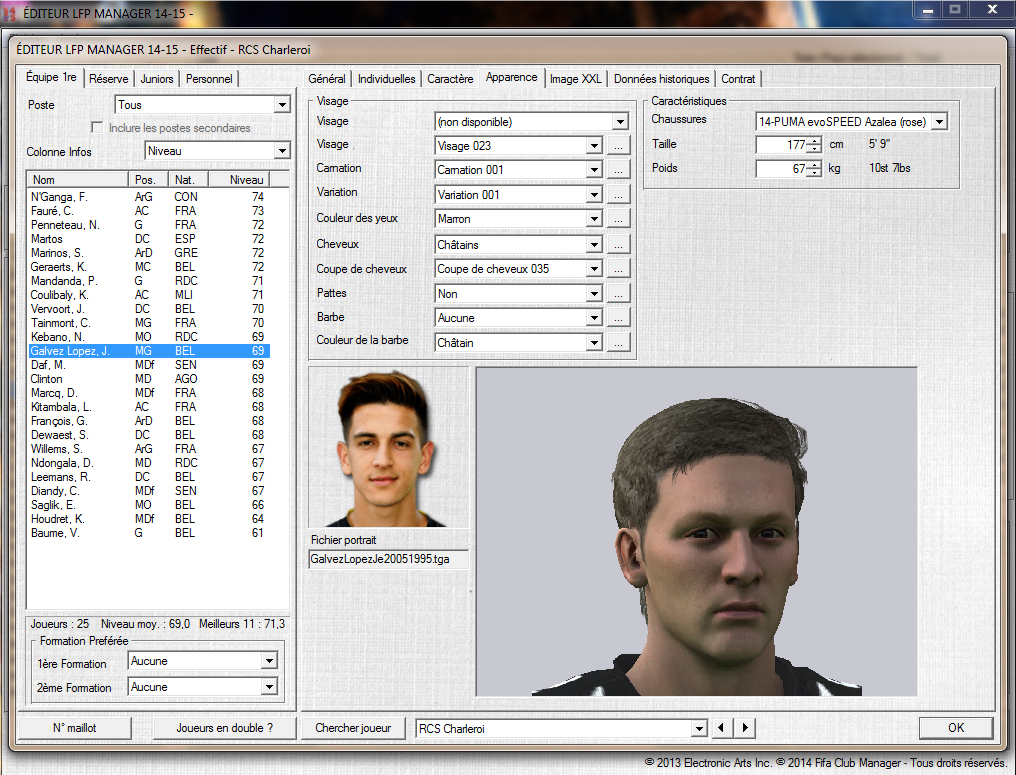1016x775 pixels.
Task: Open the Image XXL tab
Action: (575, 78)
